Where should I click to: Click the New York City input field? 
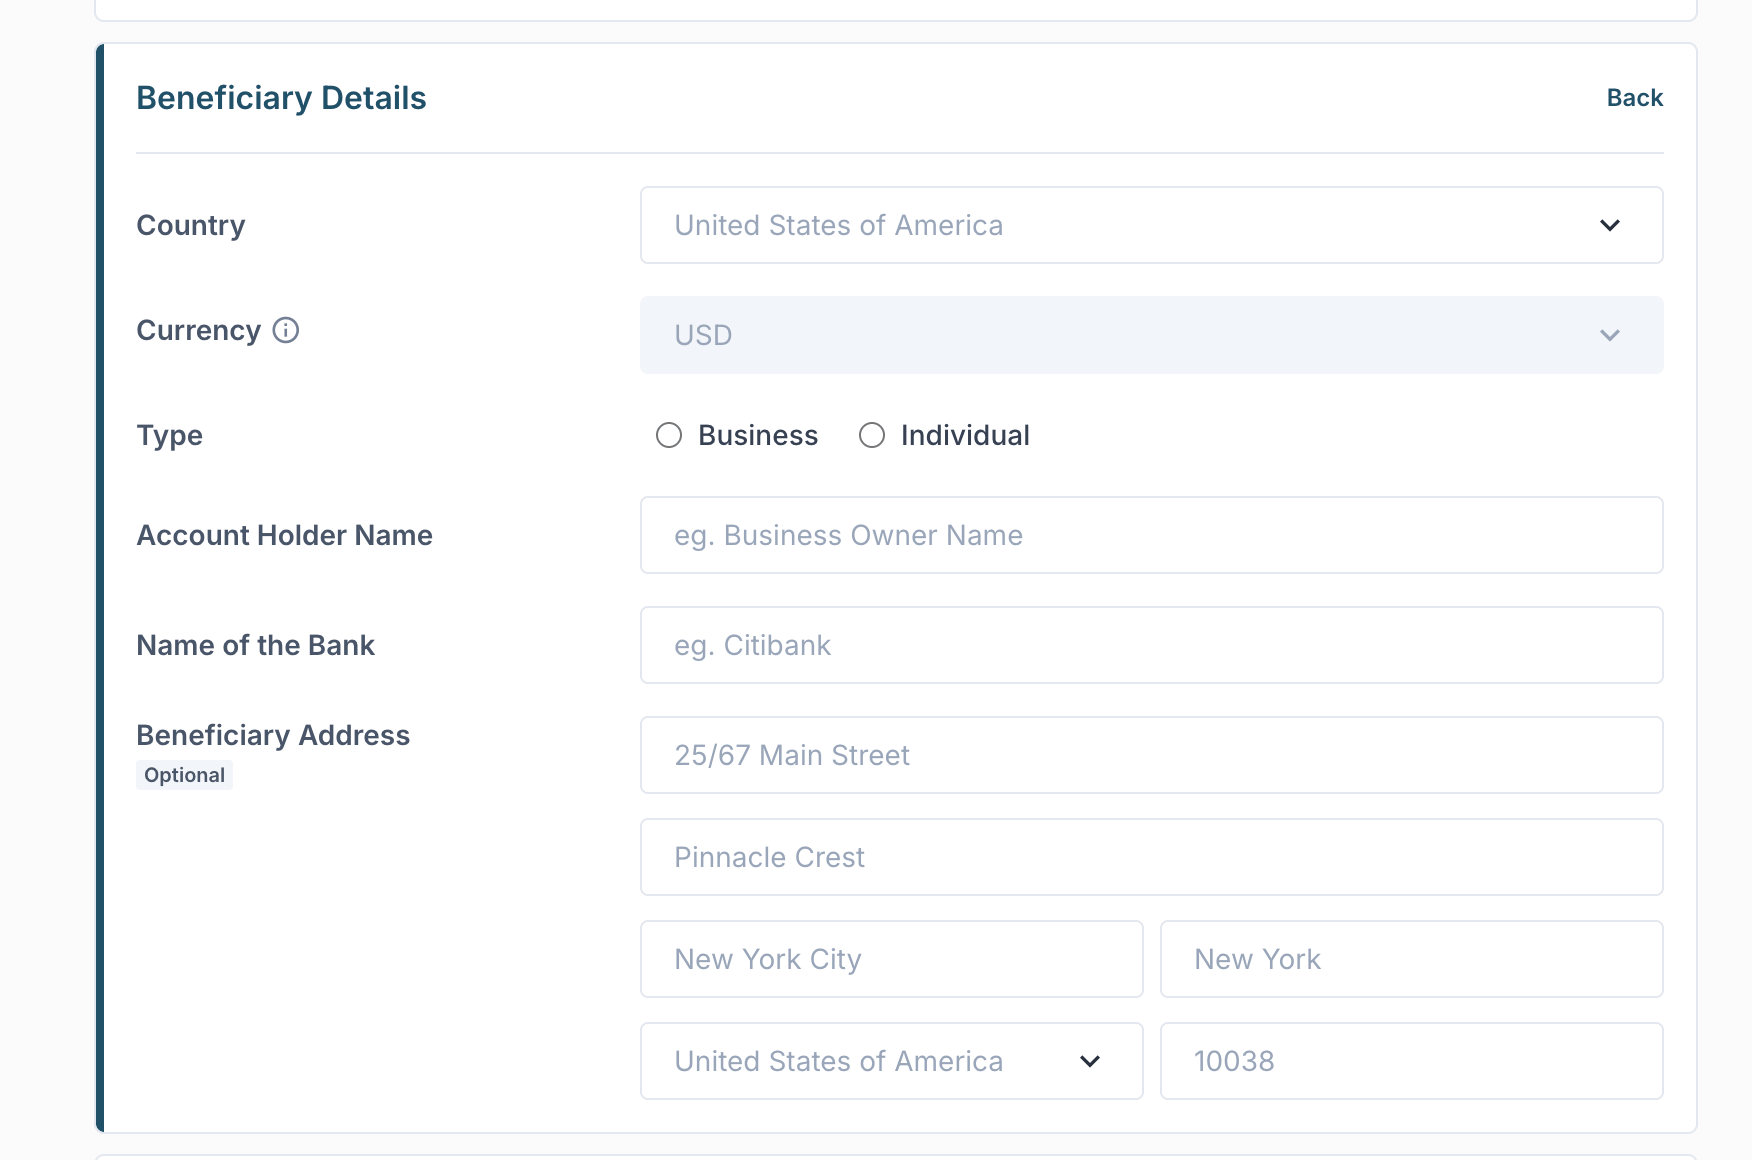pyautogui.click(x=892, y=959)
